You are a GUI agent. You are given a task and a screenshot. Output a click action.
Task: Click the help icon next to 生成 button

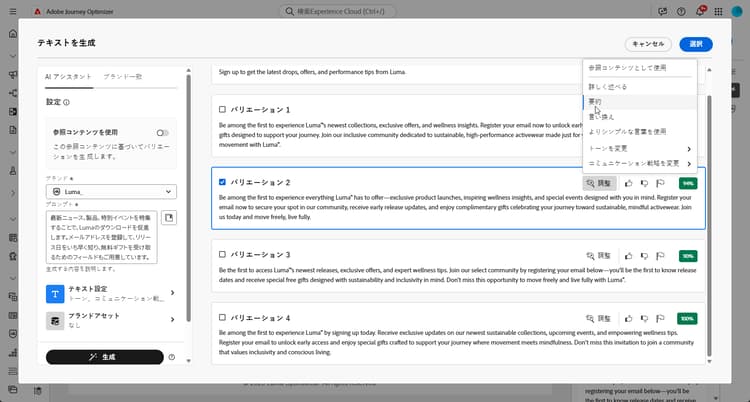point(172,357)
